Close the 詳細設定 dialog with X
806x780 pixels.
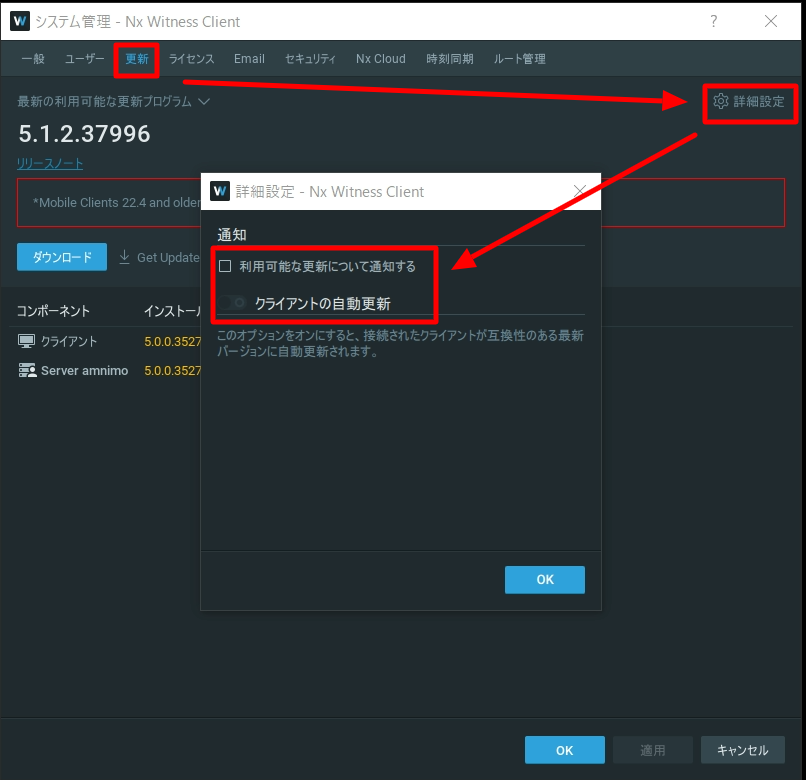click(x=579, y=191)
